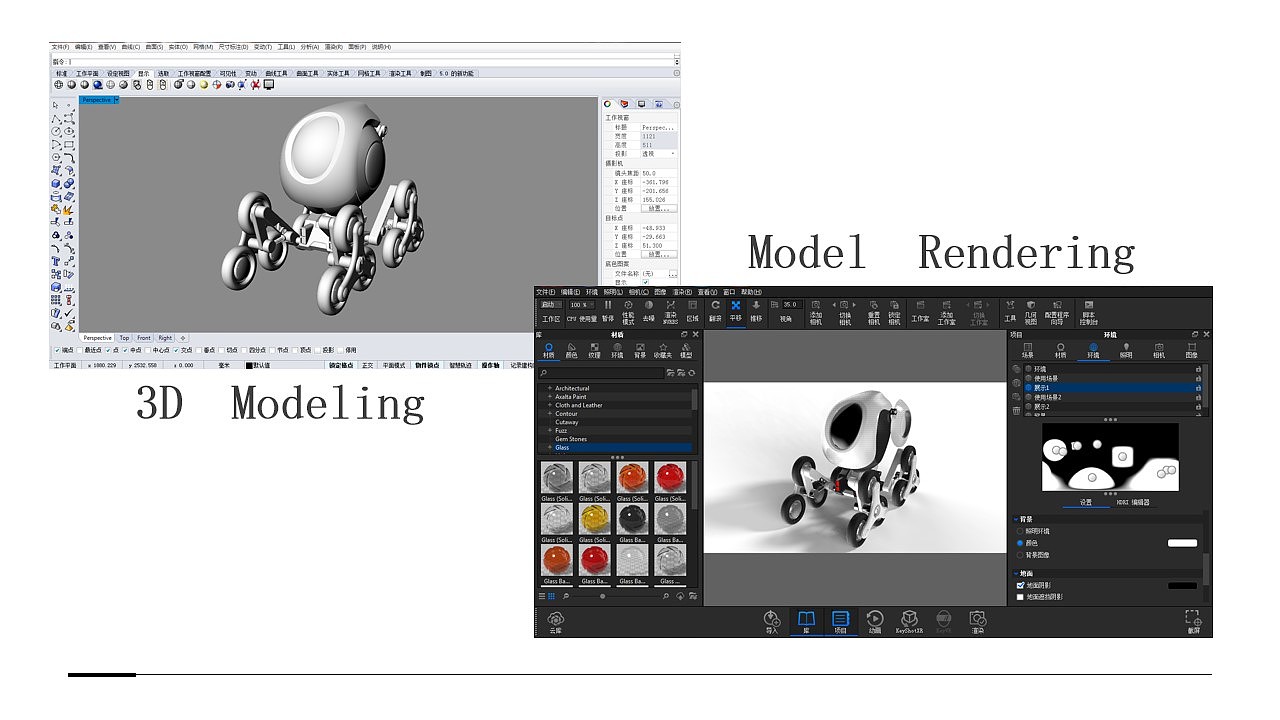Screen dimensions: 1280x720
Task: Toggle the 中心点 (Center) osnap checkbox in Rhino
Action: (x=150, y=350)
